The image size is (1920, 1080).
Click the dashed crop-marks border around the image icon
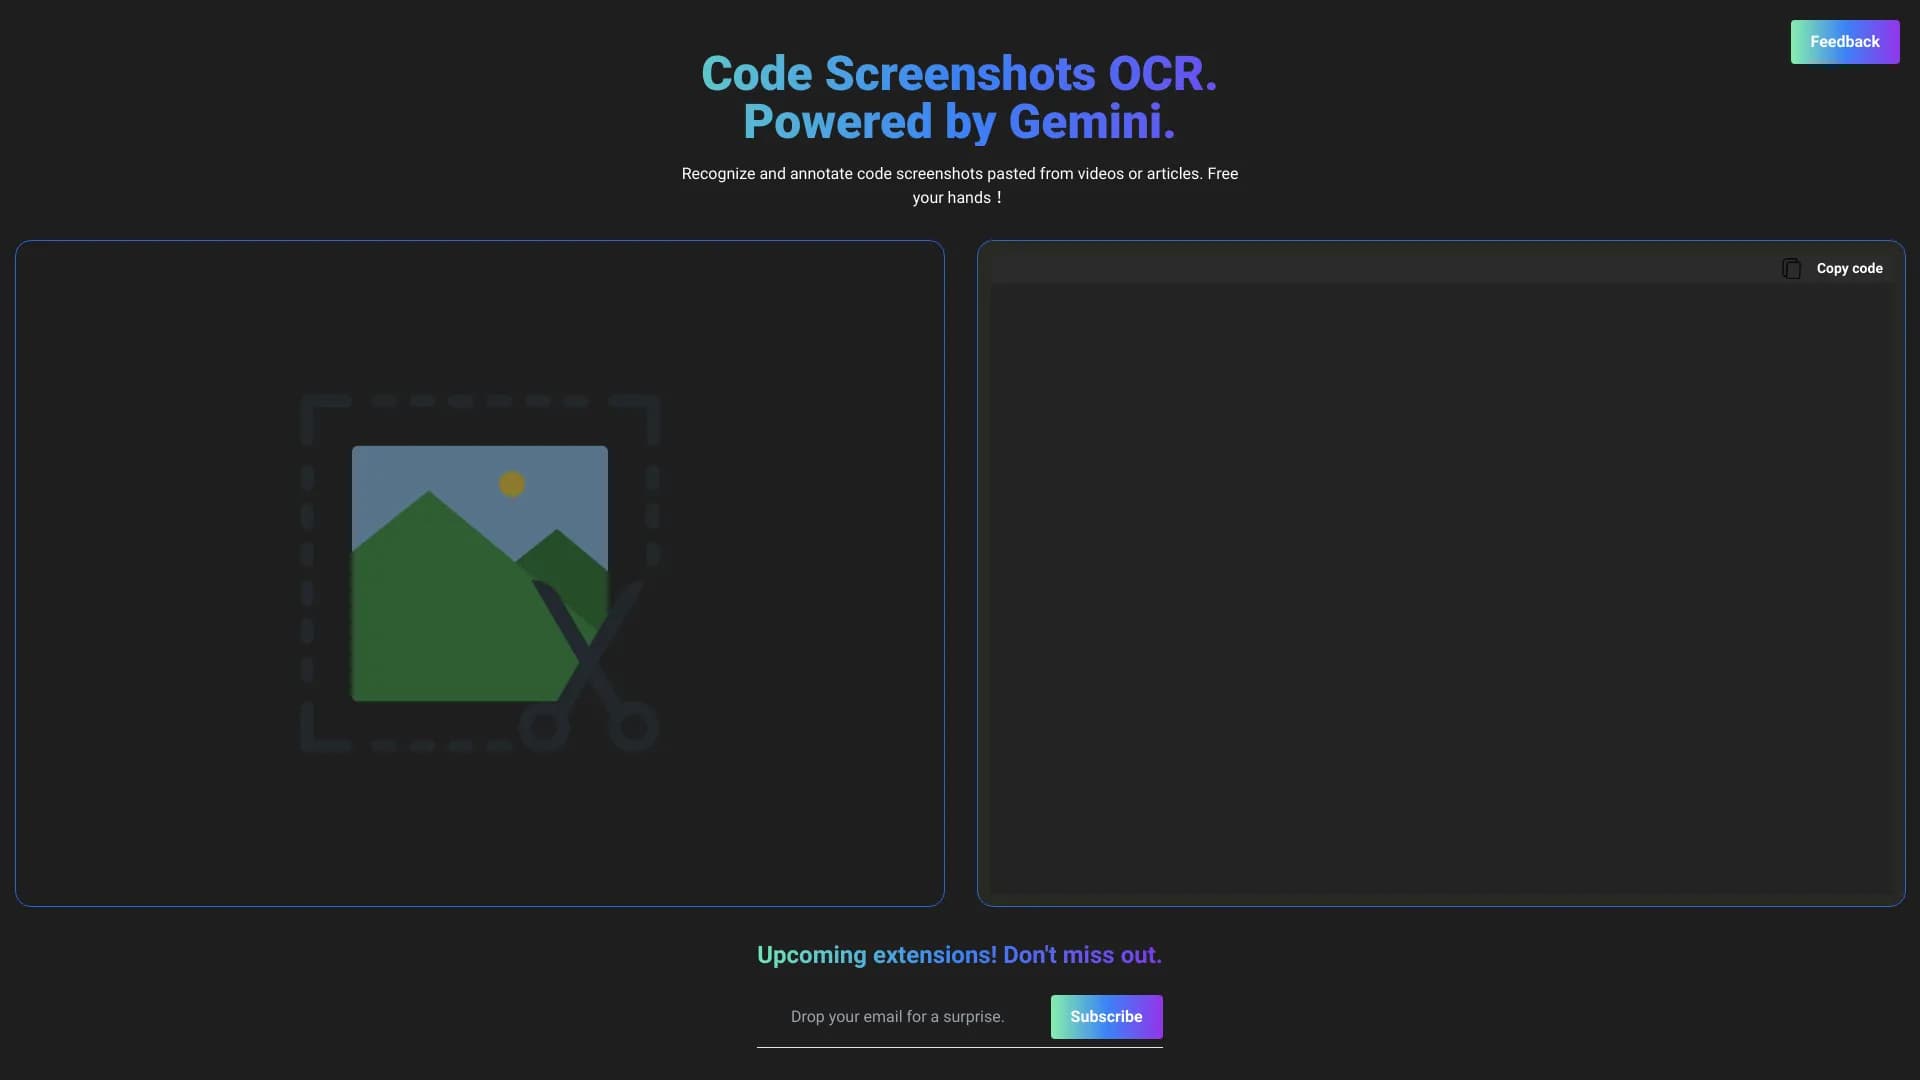(480, 400)
